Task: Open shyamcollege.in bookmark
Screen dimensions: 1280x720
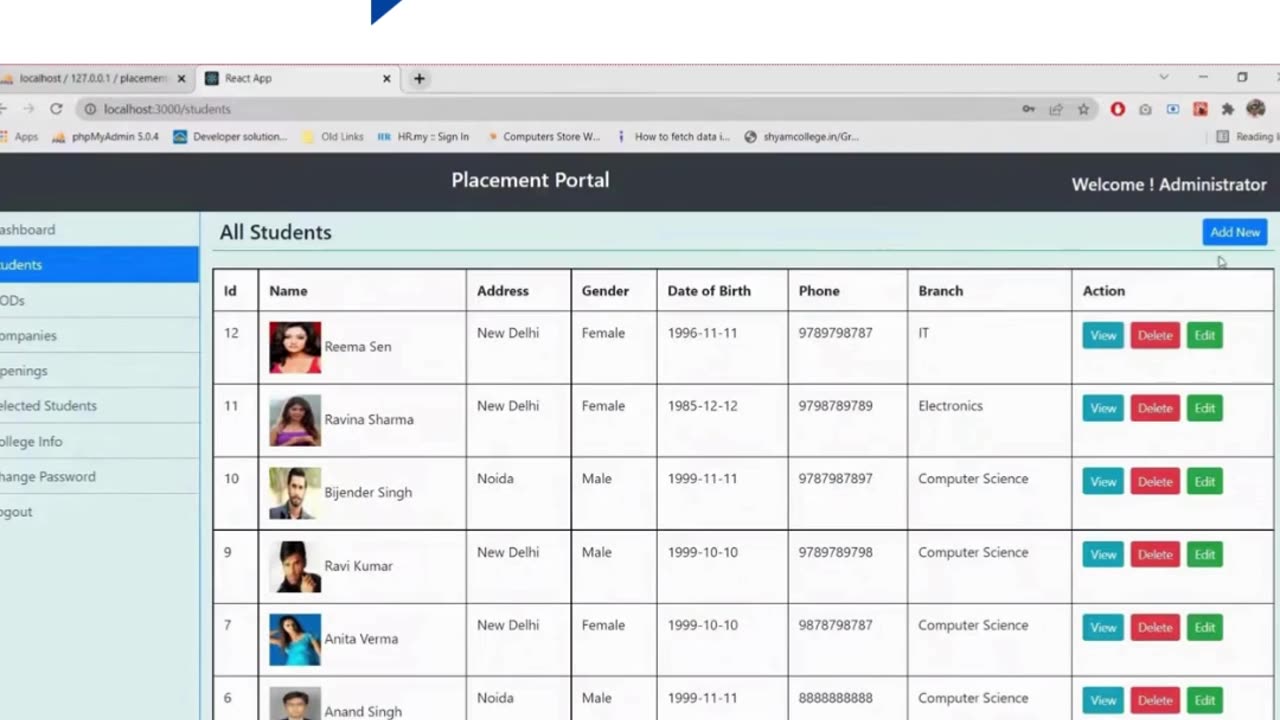Action: click(801, 137)
